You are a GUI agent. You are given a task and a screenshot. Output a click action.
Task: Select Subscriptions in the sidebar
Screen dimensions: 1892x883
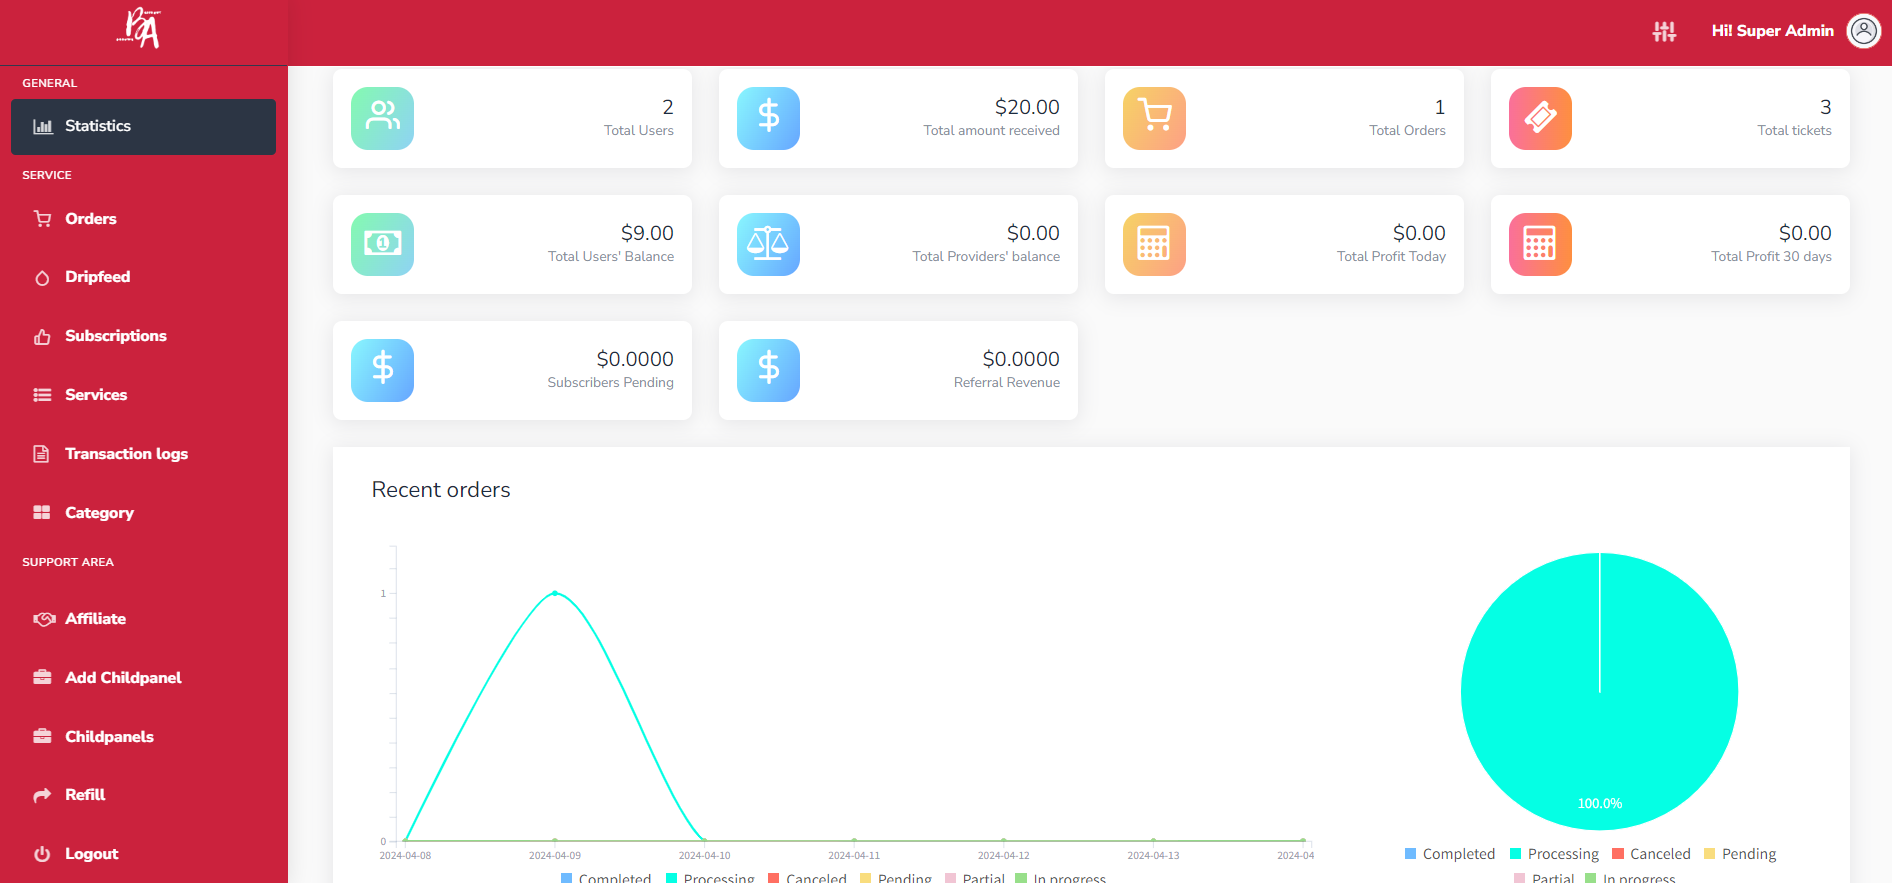tap(115, 336)
